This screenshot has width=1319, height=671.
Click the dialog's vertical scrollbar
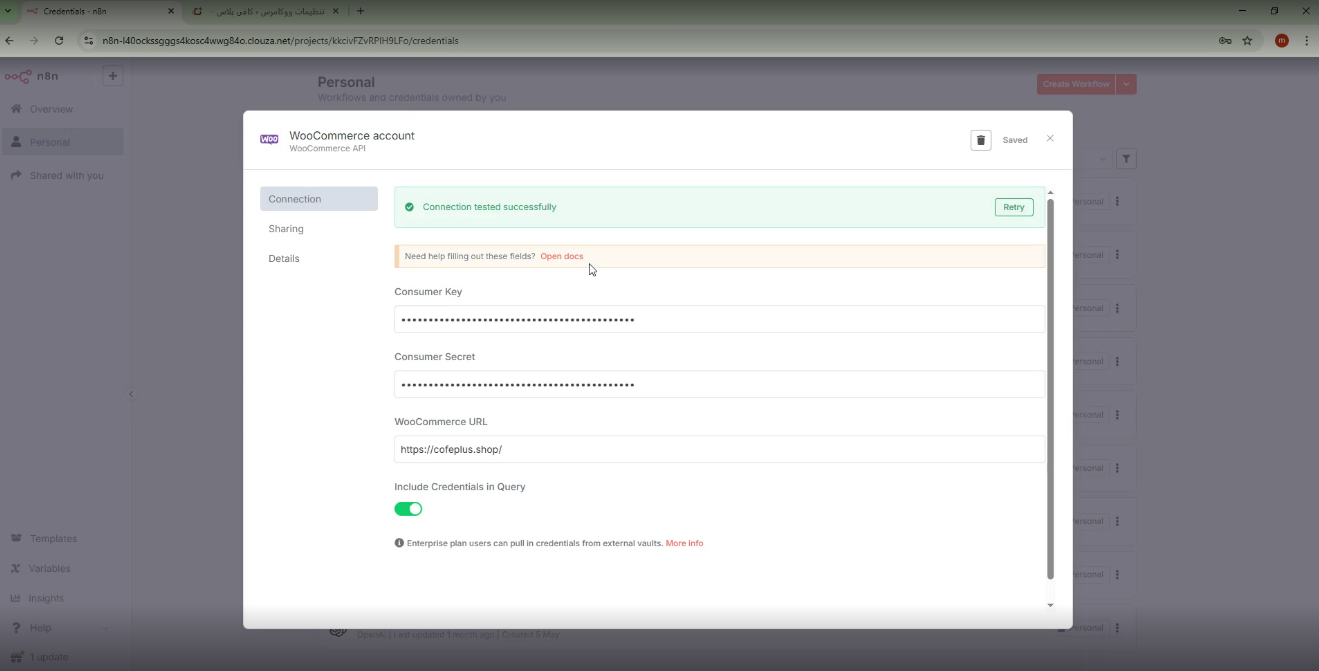1050,390
